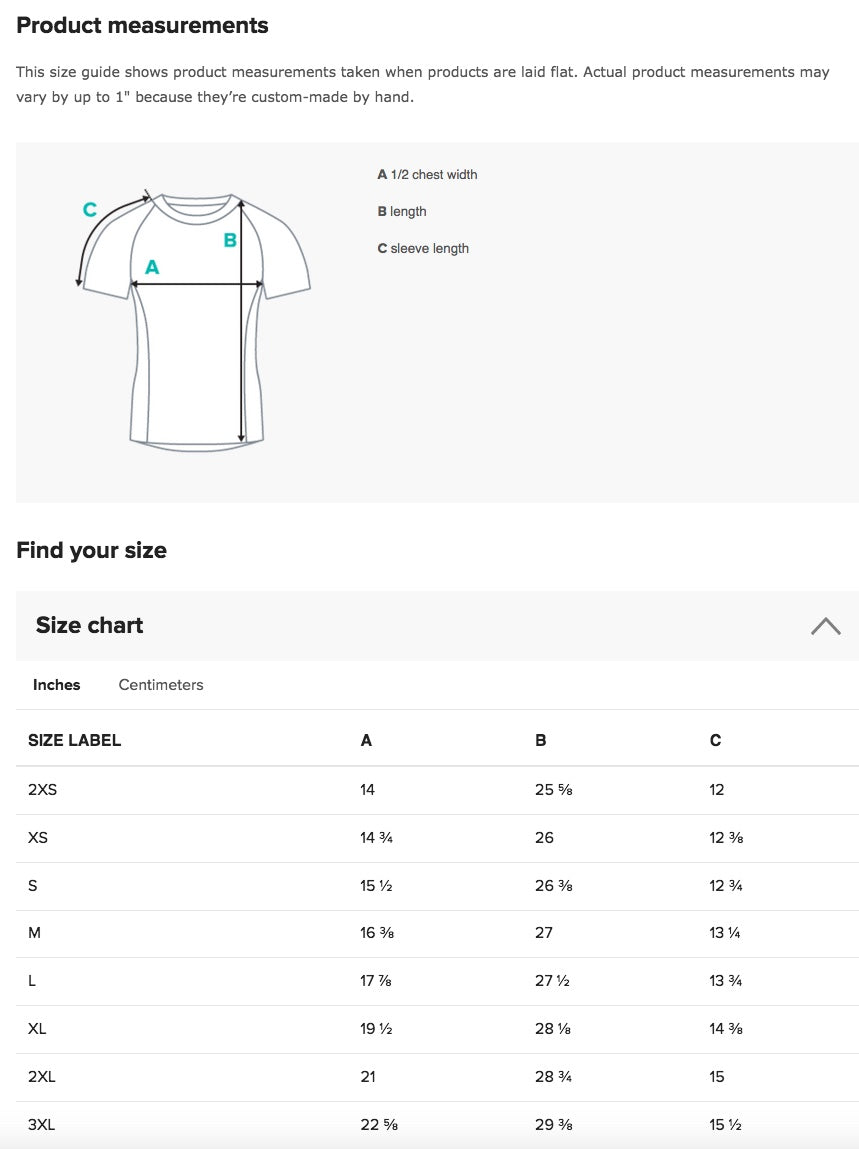Viewport: 859px width, 1149px height.
Task: Click the Size chart section header
Action: click(x=90, y=626)
